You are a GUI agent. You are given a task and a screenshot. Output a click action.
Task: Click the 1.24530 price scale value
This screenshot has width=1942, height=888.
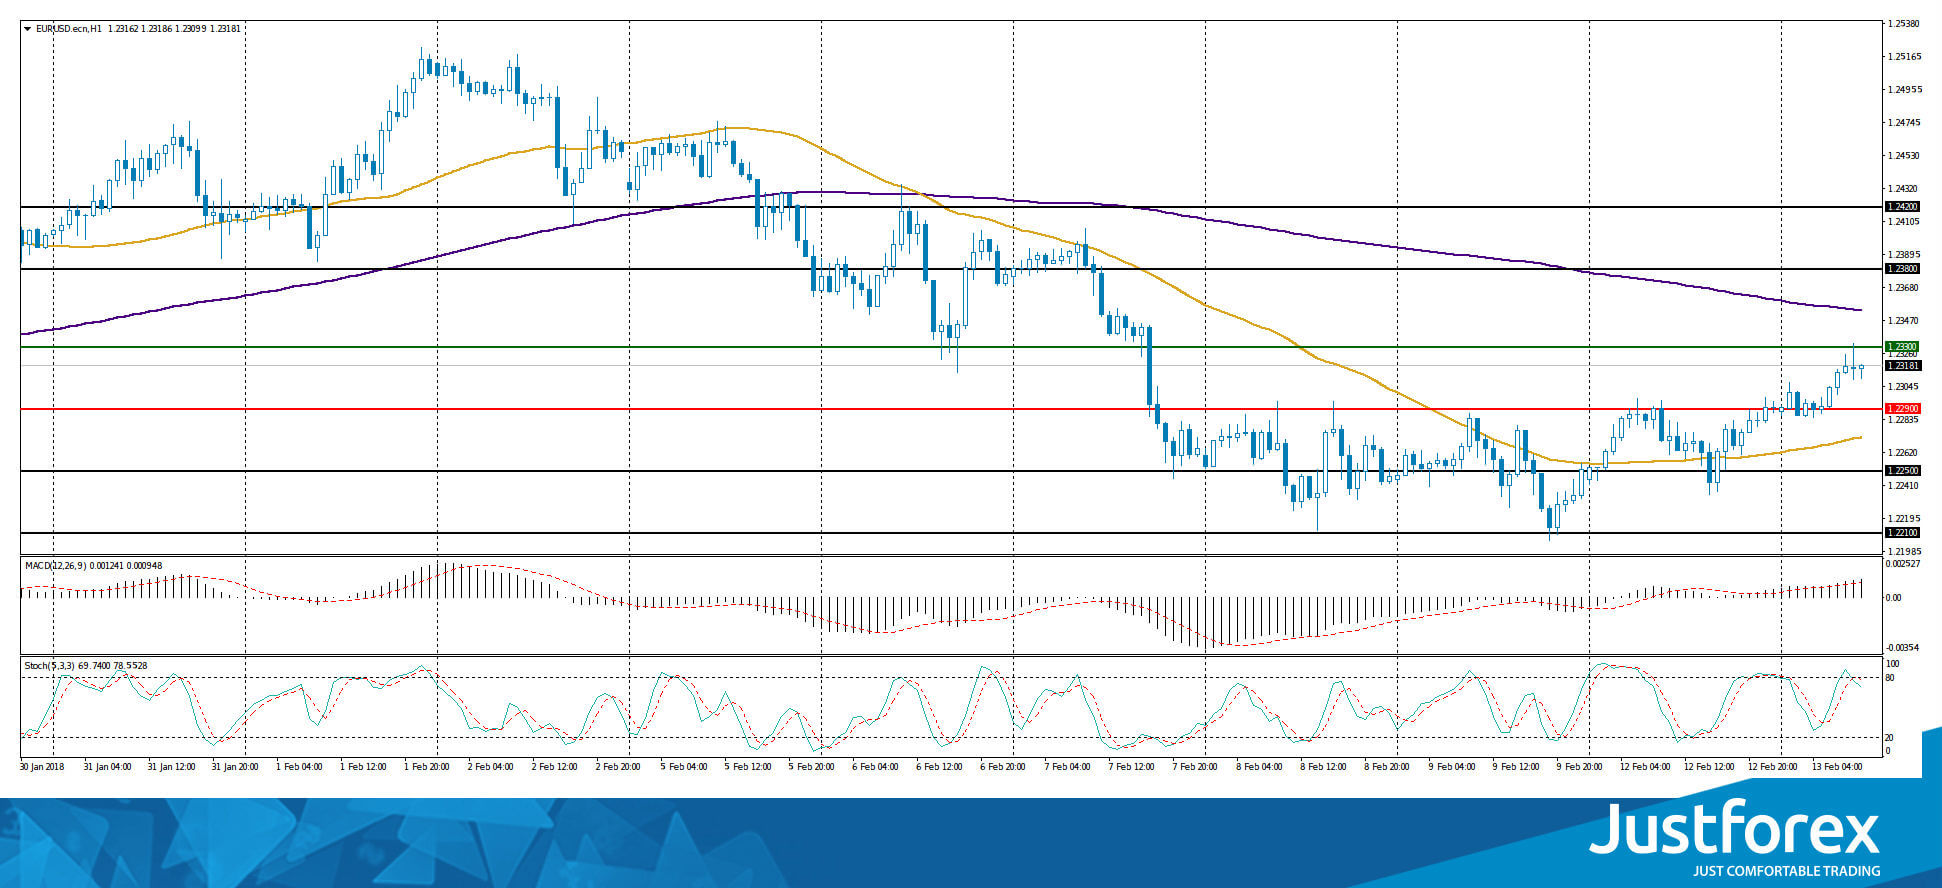tap(1903, 156)
